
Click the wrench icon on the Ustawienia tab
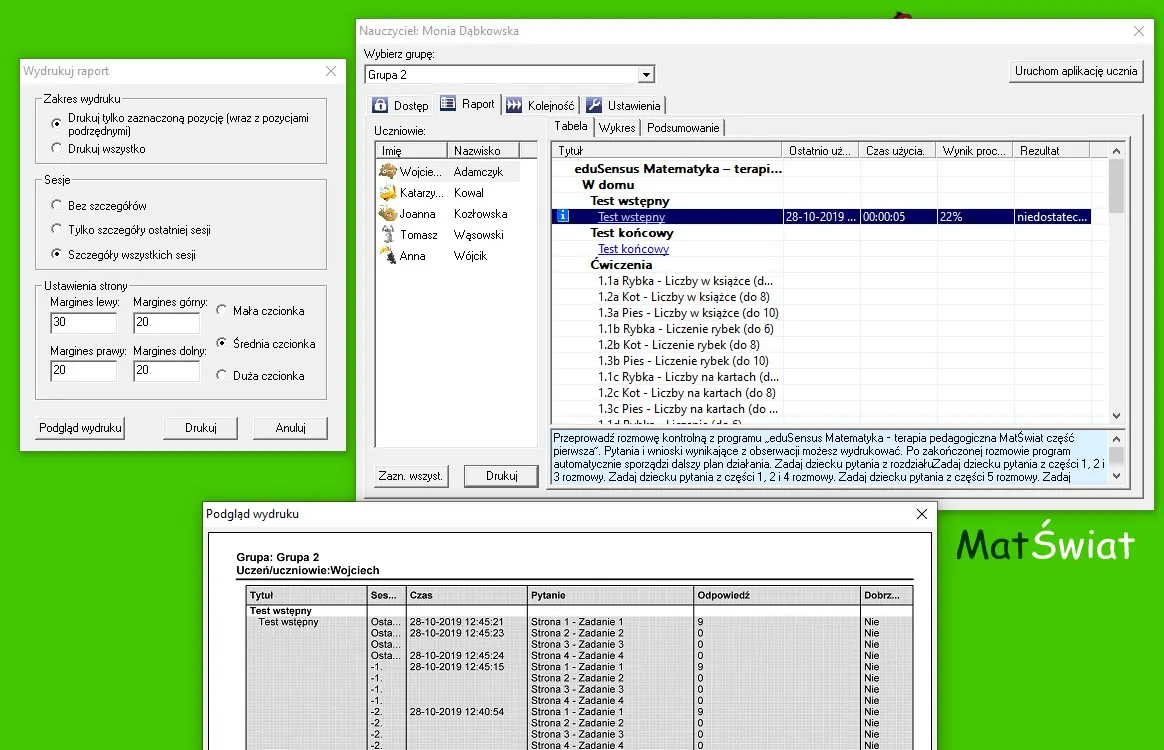tap(594, 105)
